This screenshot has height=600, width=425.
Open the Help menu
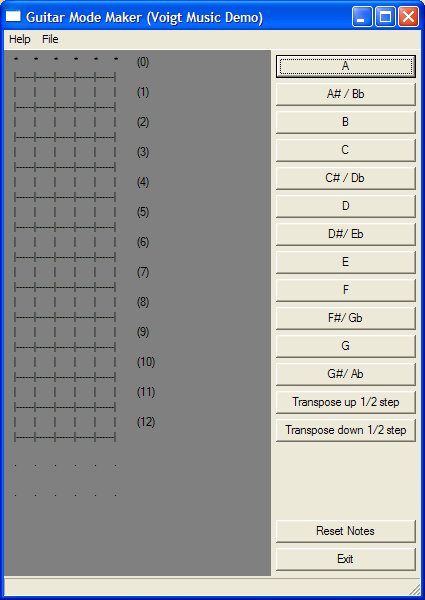click(20, 39)
